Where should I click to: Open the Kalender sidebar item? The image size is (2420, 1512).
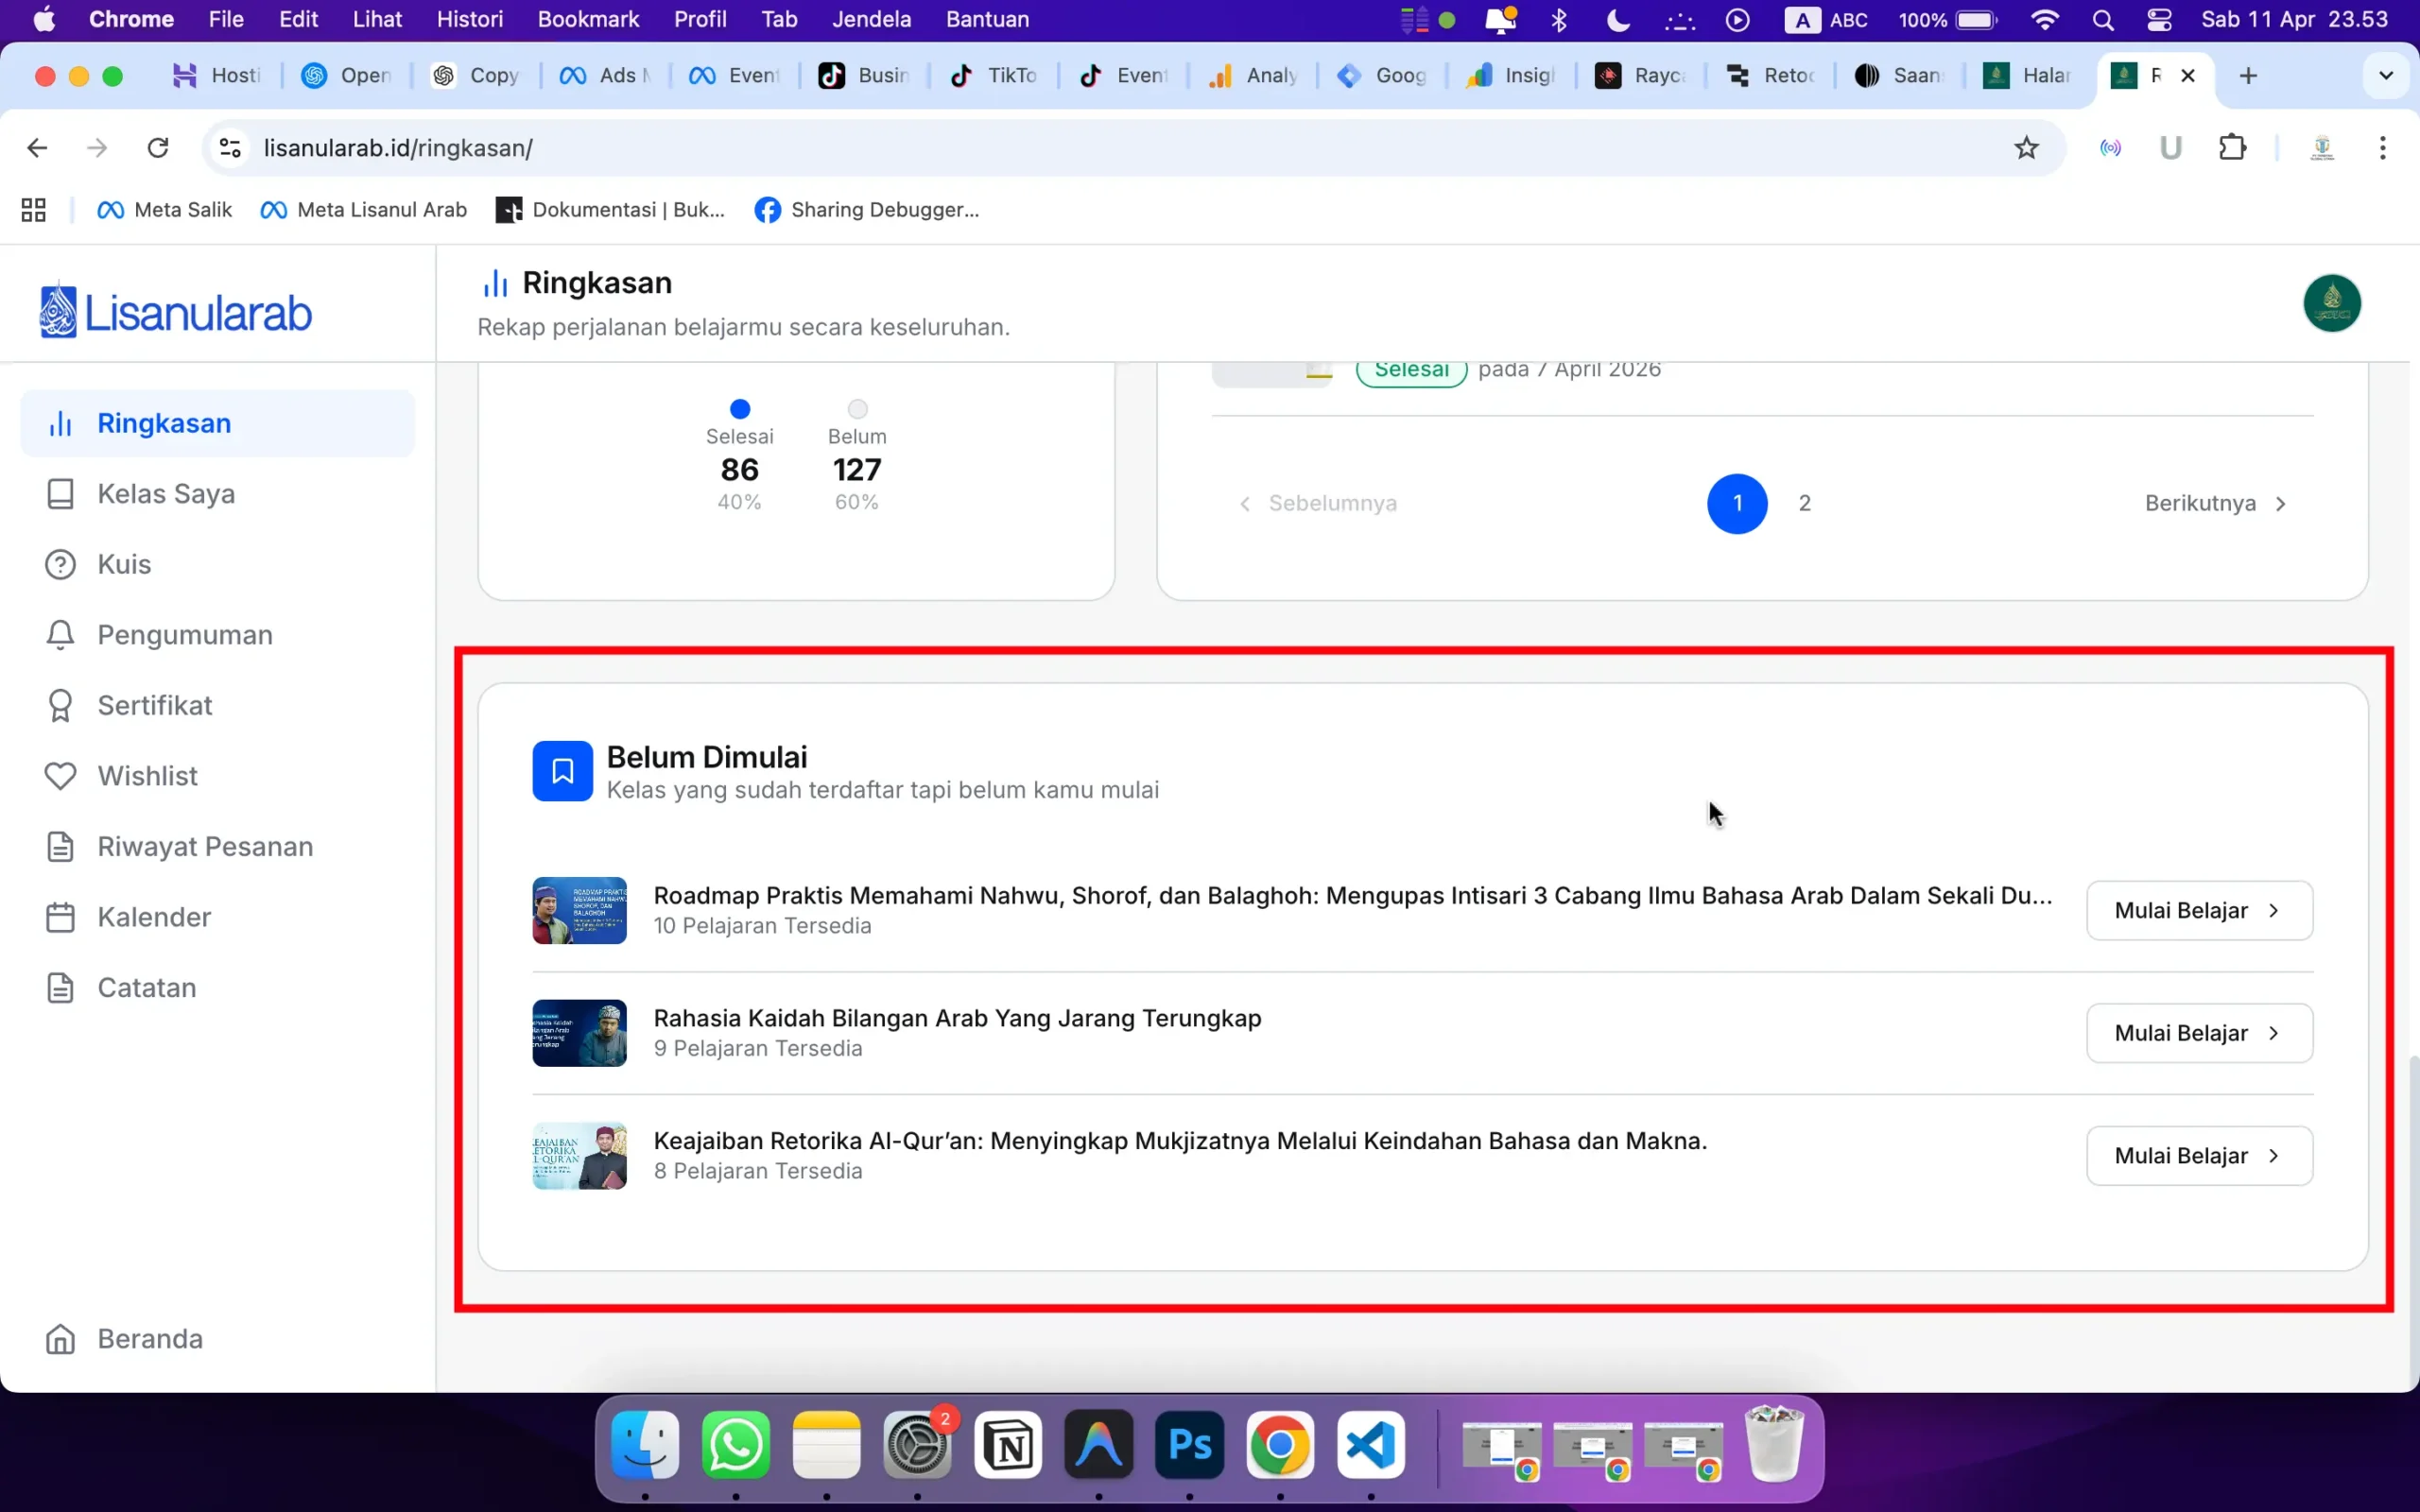(153, 916)
